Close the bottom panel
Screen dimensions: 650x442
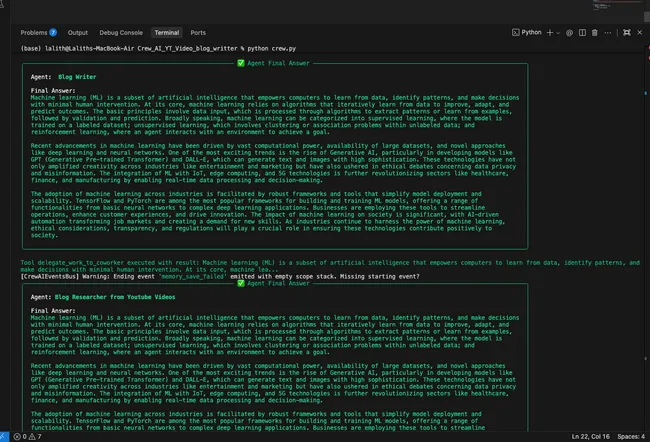click(x=640, y=32)
